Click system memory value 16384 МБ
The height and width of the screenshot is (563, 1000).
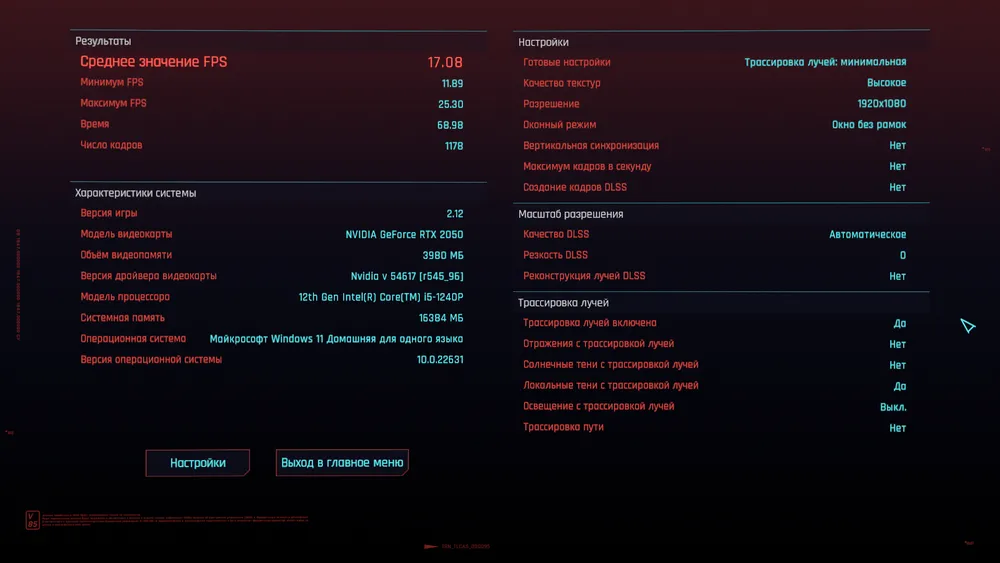[441, 318]
